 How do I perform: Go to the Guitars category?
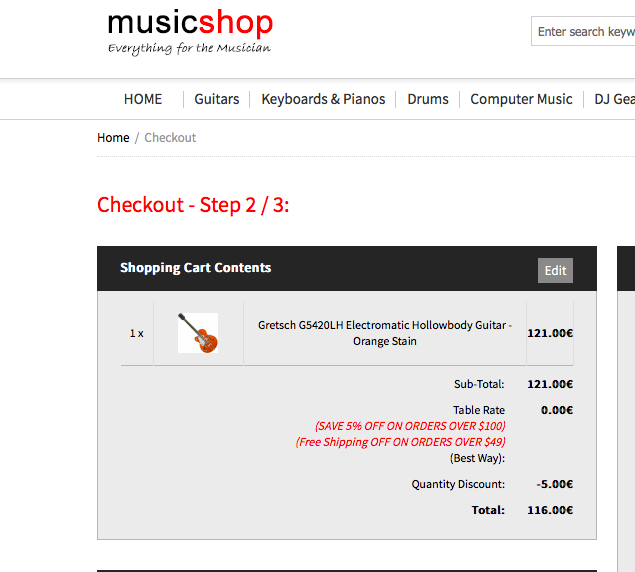217,99
